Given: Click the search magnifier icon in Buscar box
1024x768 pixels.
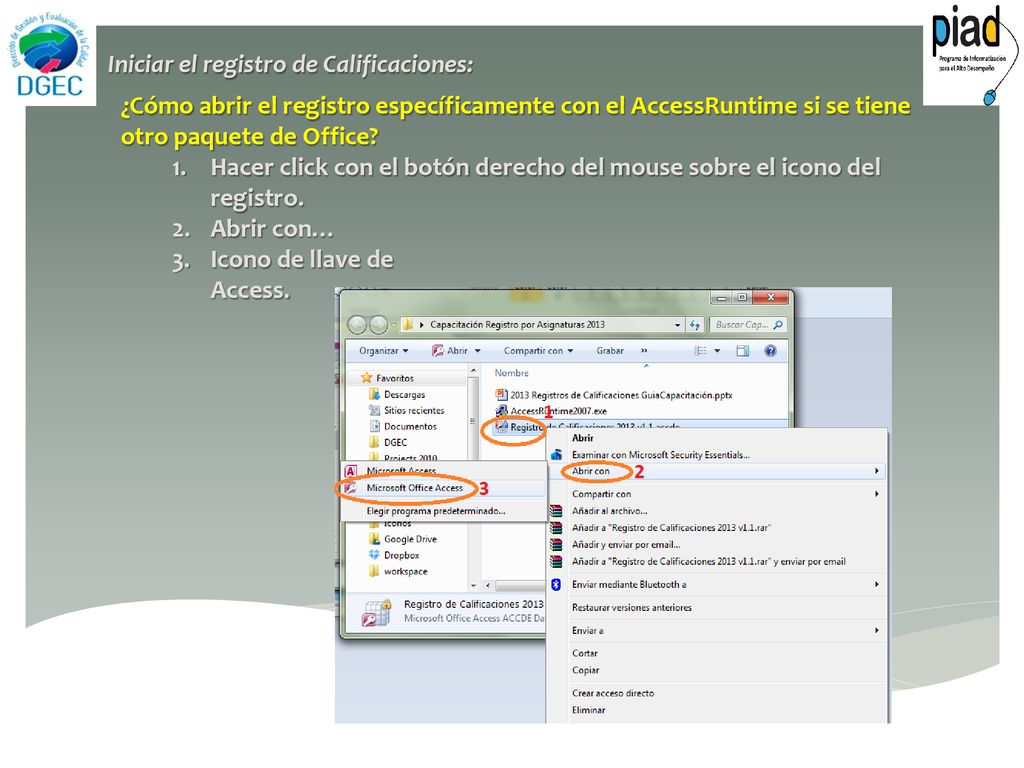Looking at the screenshot, I should click(777, 325).
